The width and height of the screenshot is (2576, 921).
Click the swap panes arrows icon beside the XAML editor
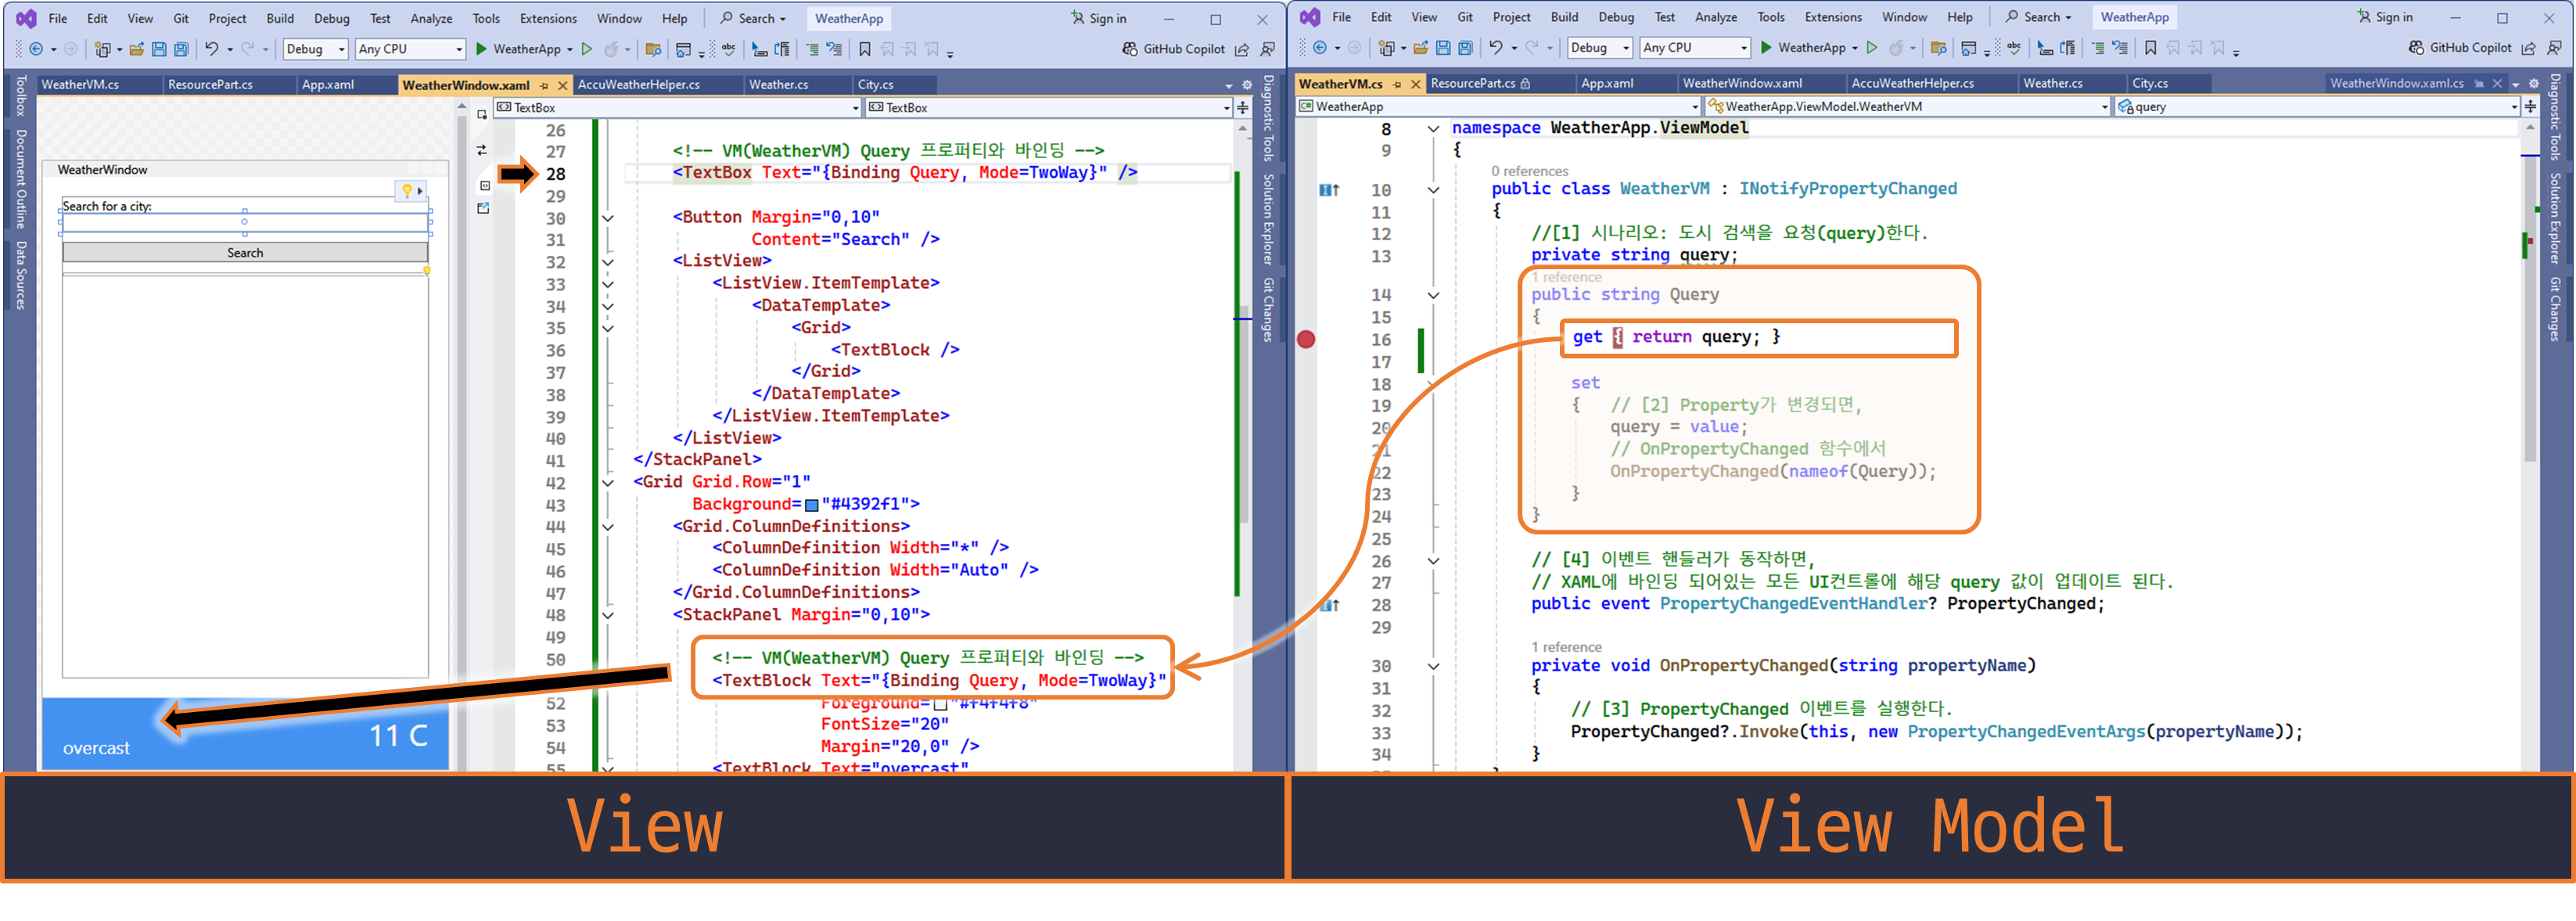(x=482, y=150)
